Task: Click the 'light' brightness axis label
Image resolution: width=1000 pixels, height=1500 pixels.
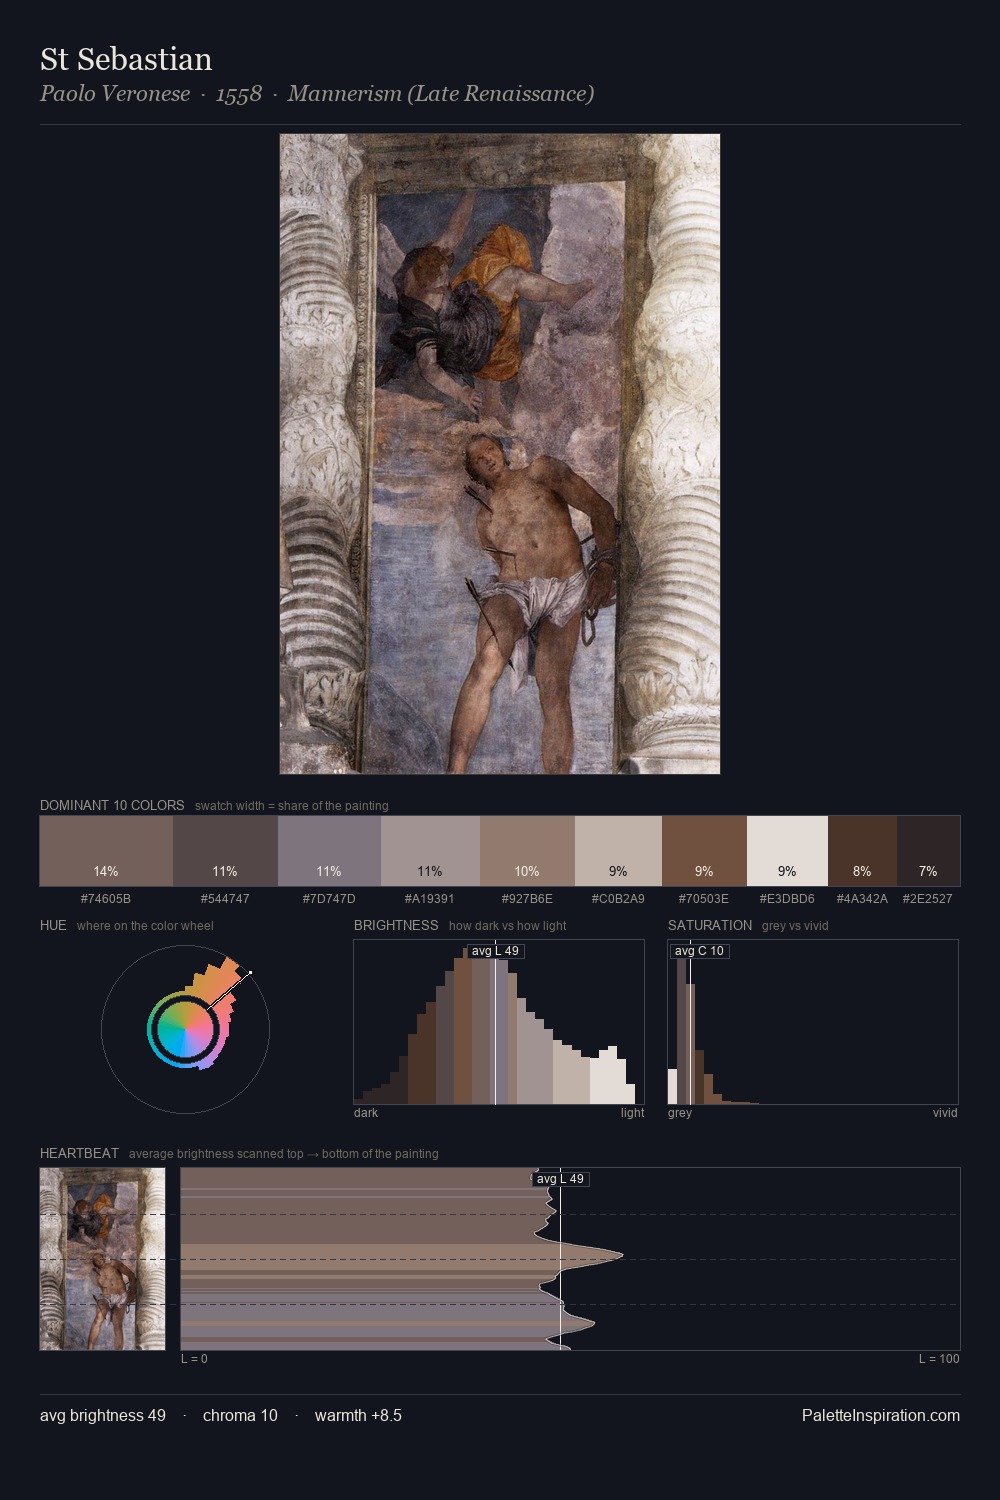Action: pos(632,1113)
